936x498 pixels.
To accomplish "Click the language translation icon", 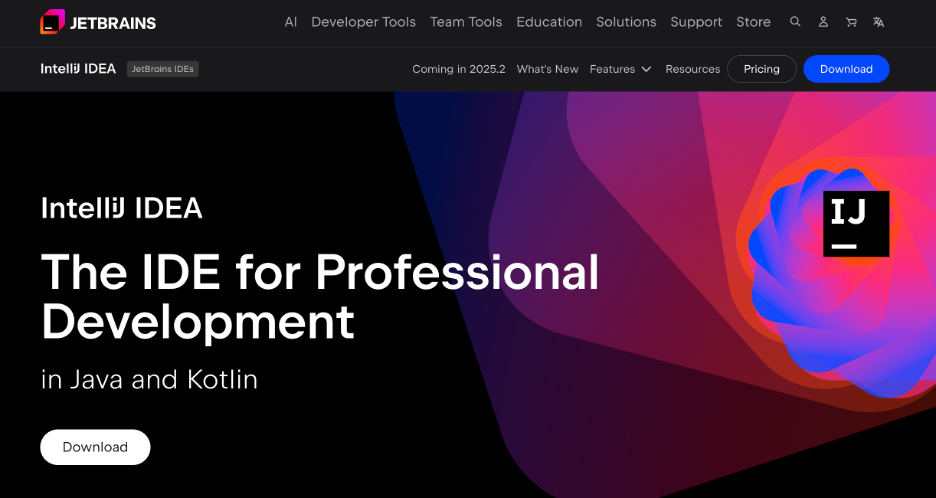I will pyautogui.click(x=878, y=22).
